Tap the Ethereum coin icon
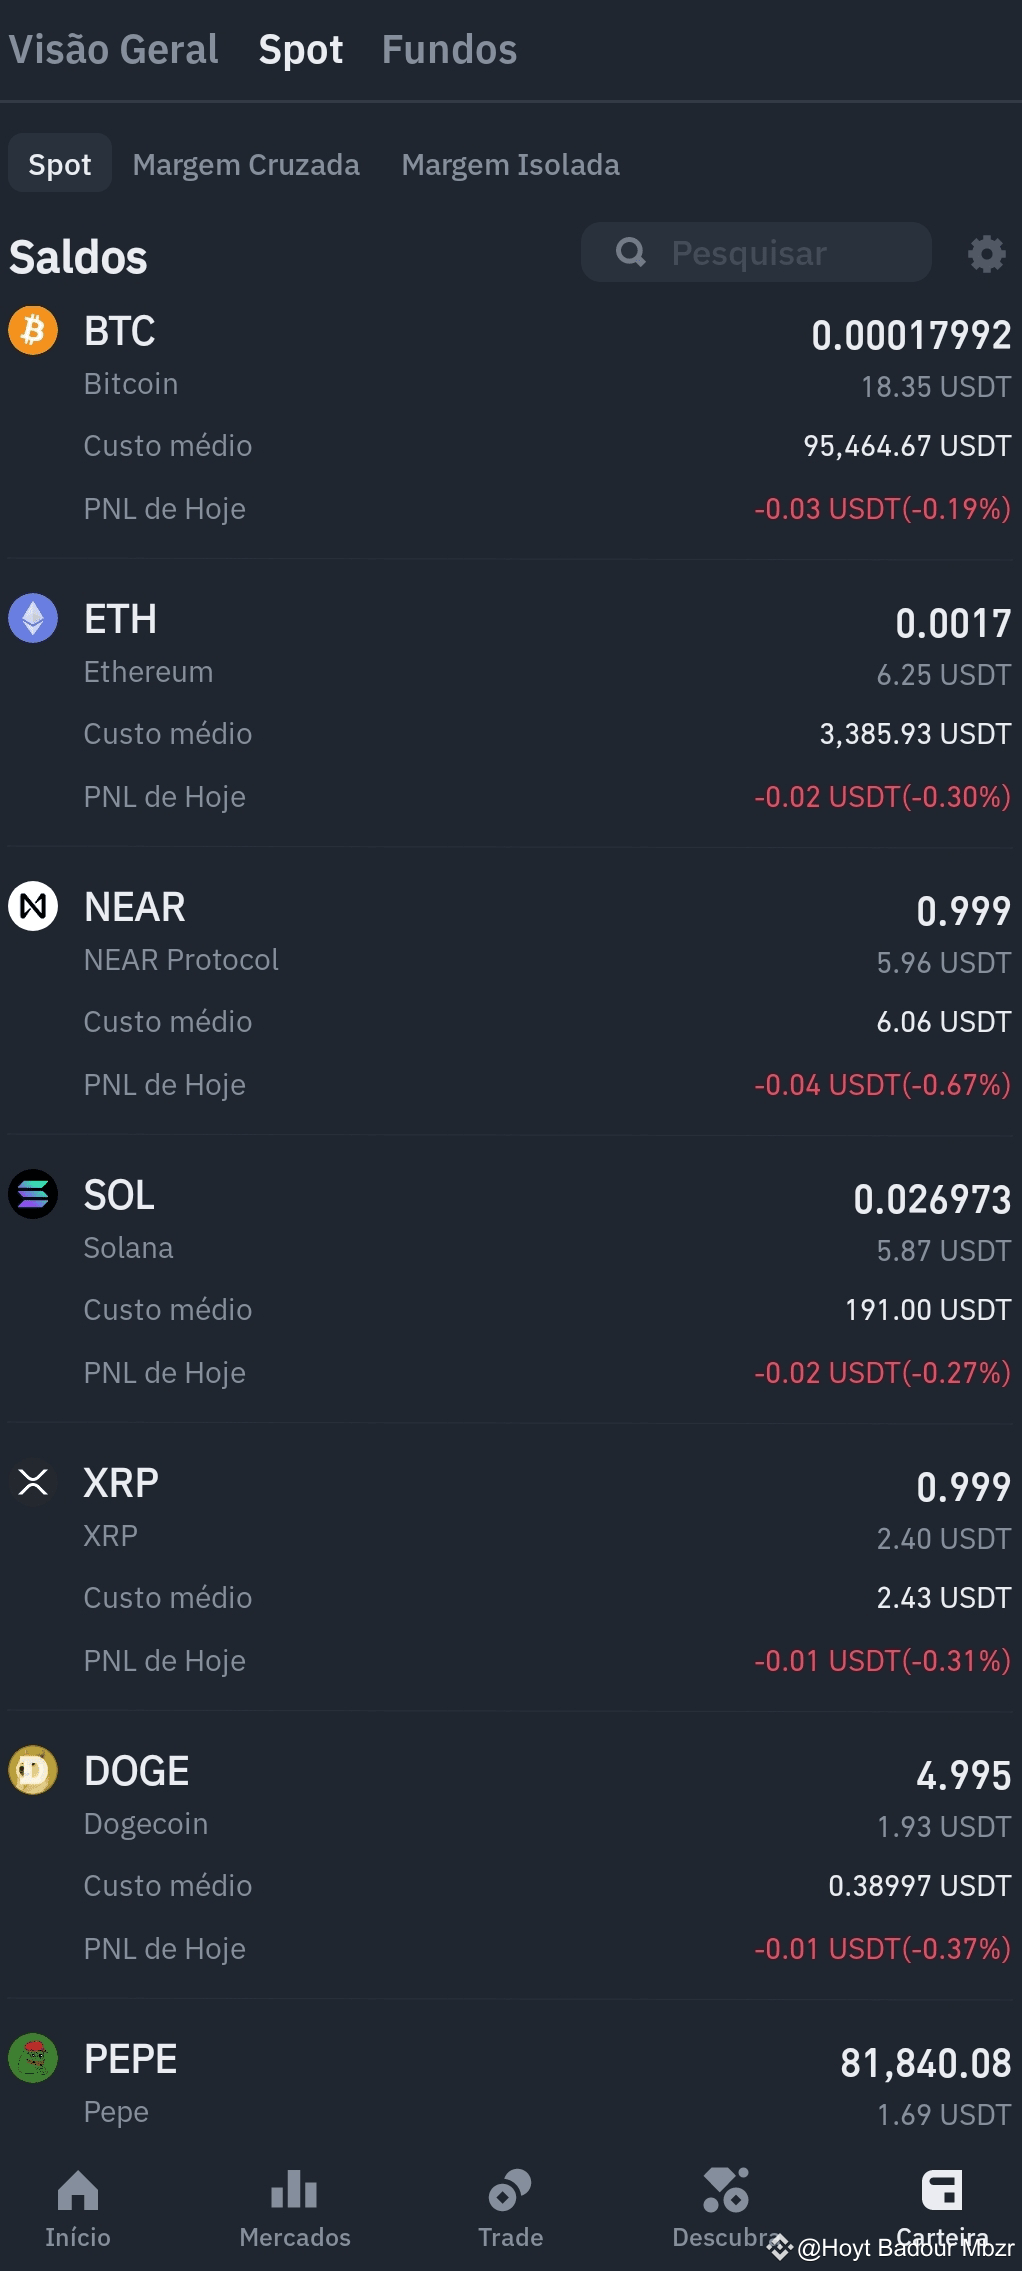 click(x=33, y=618)
